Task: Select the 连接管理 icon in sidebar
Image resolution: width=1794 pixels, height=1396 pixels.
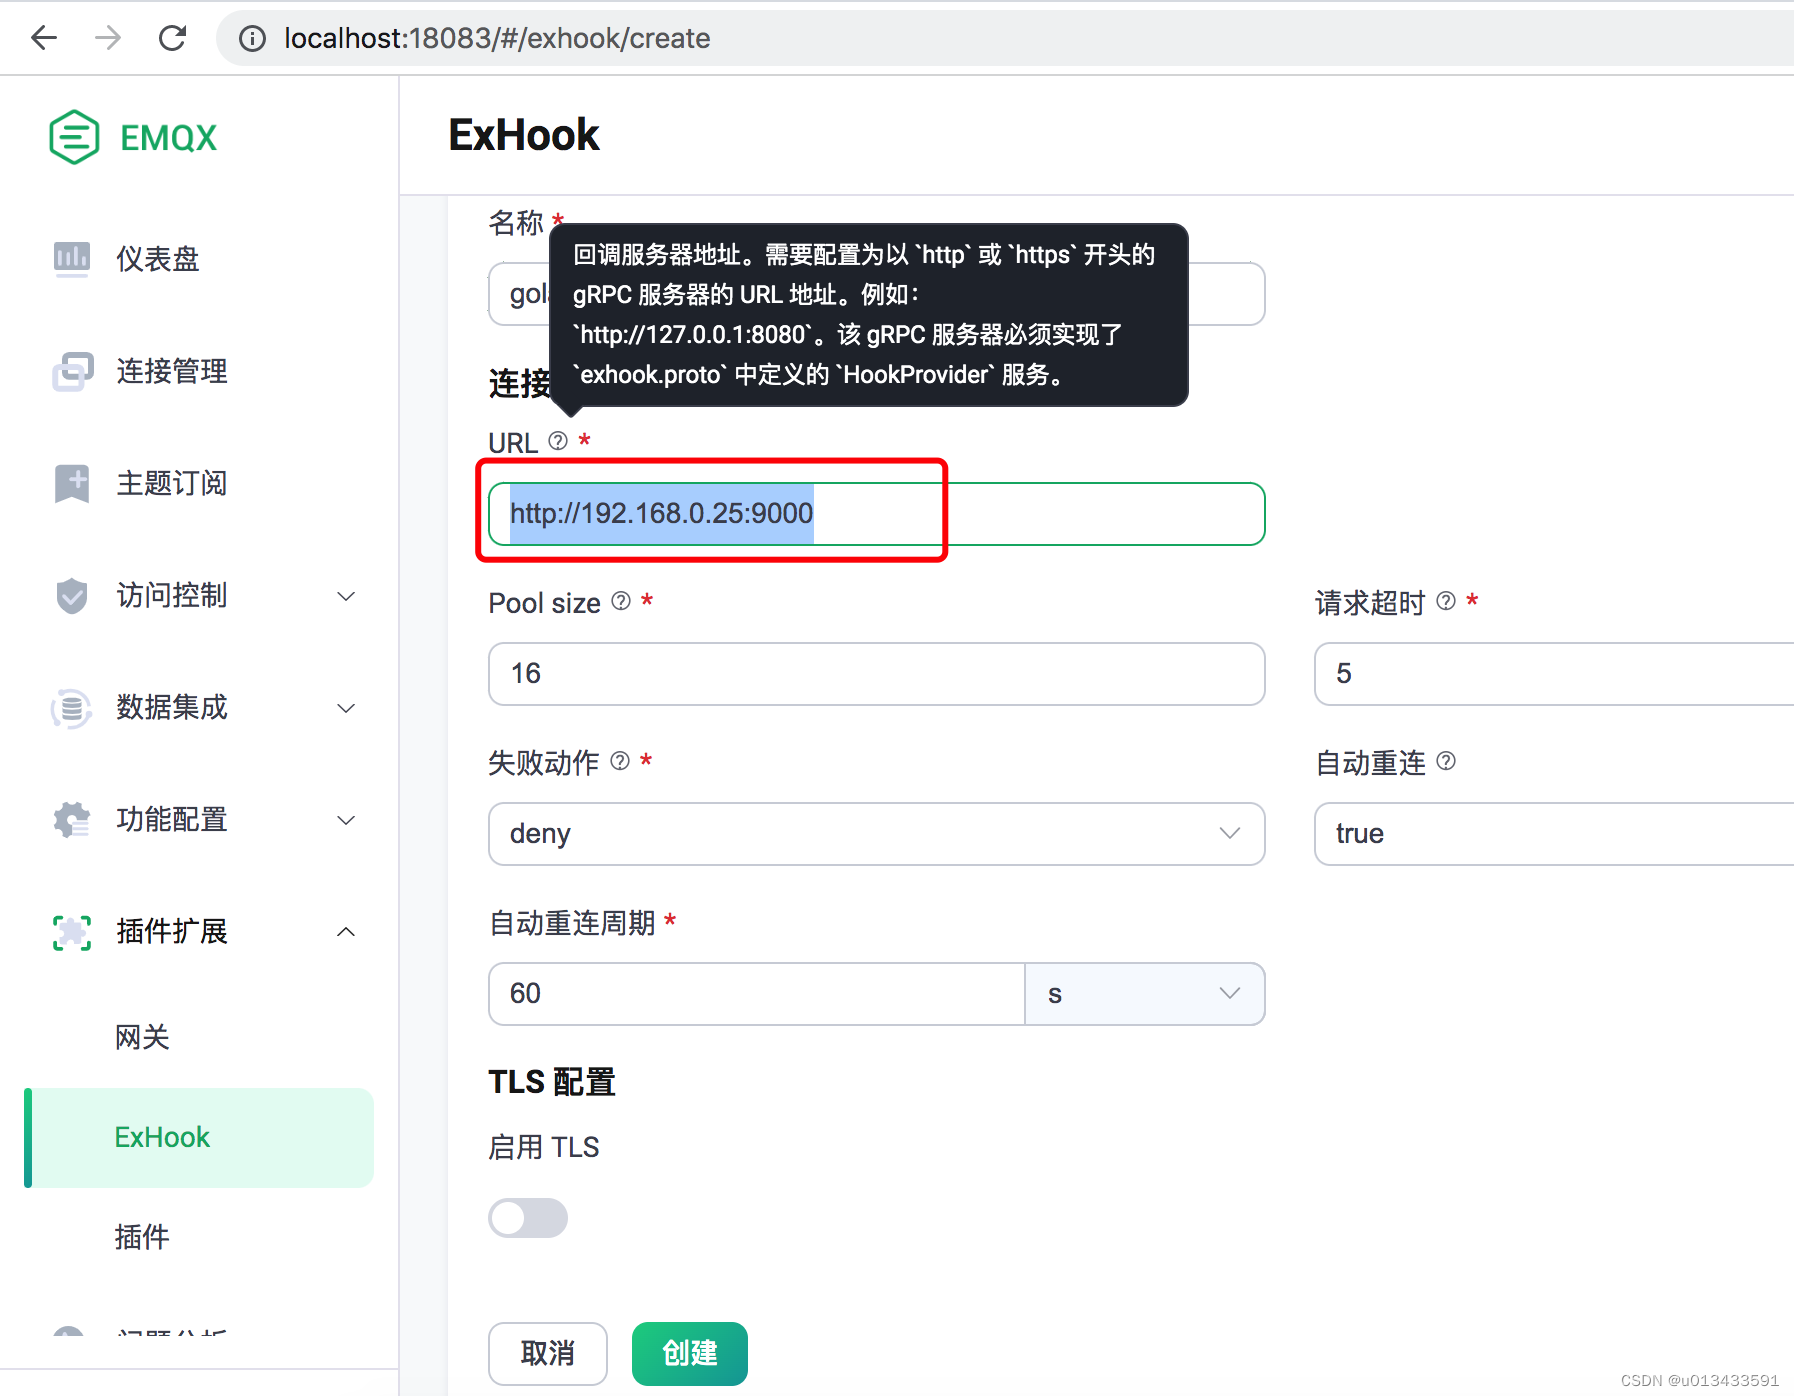Action: point(71,371)
